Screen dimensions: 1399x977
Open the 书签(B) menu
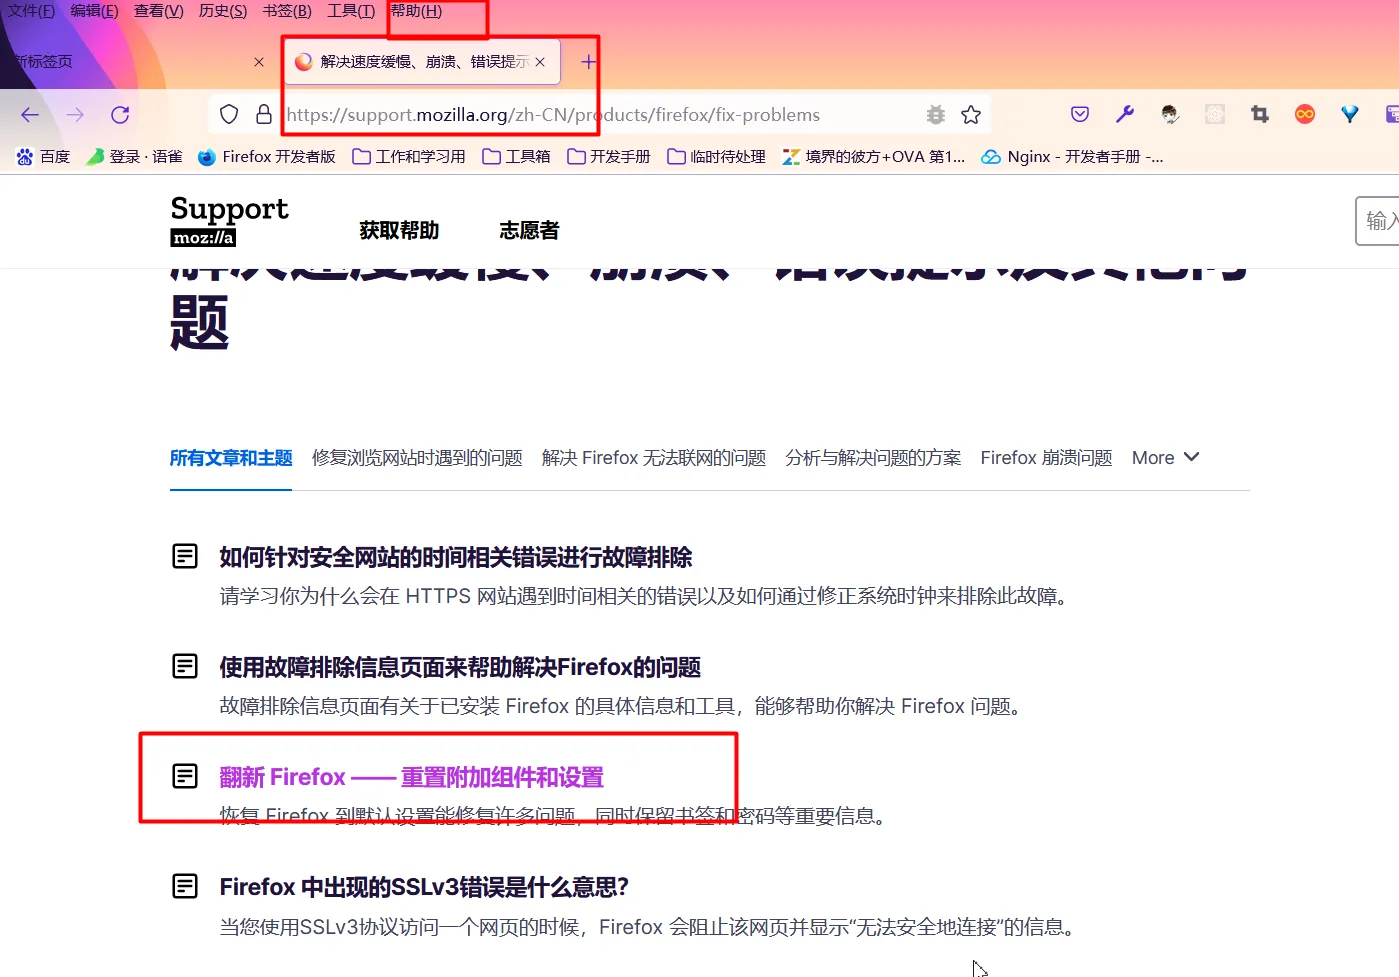(x=287, y=11)
